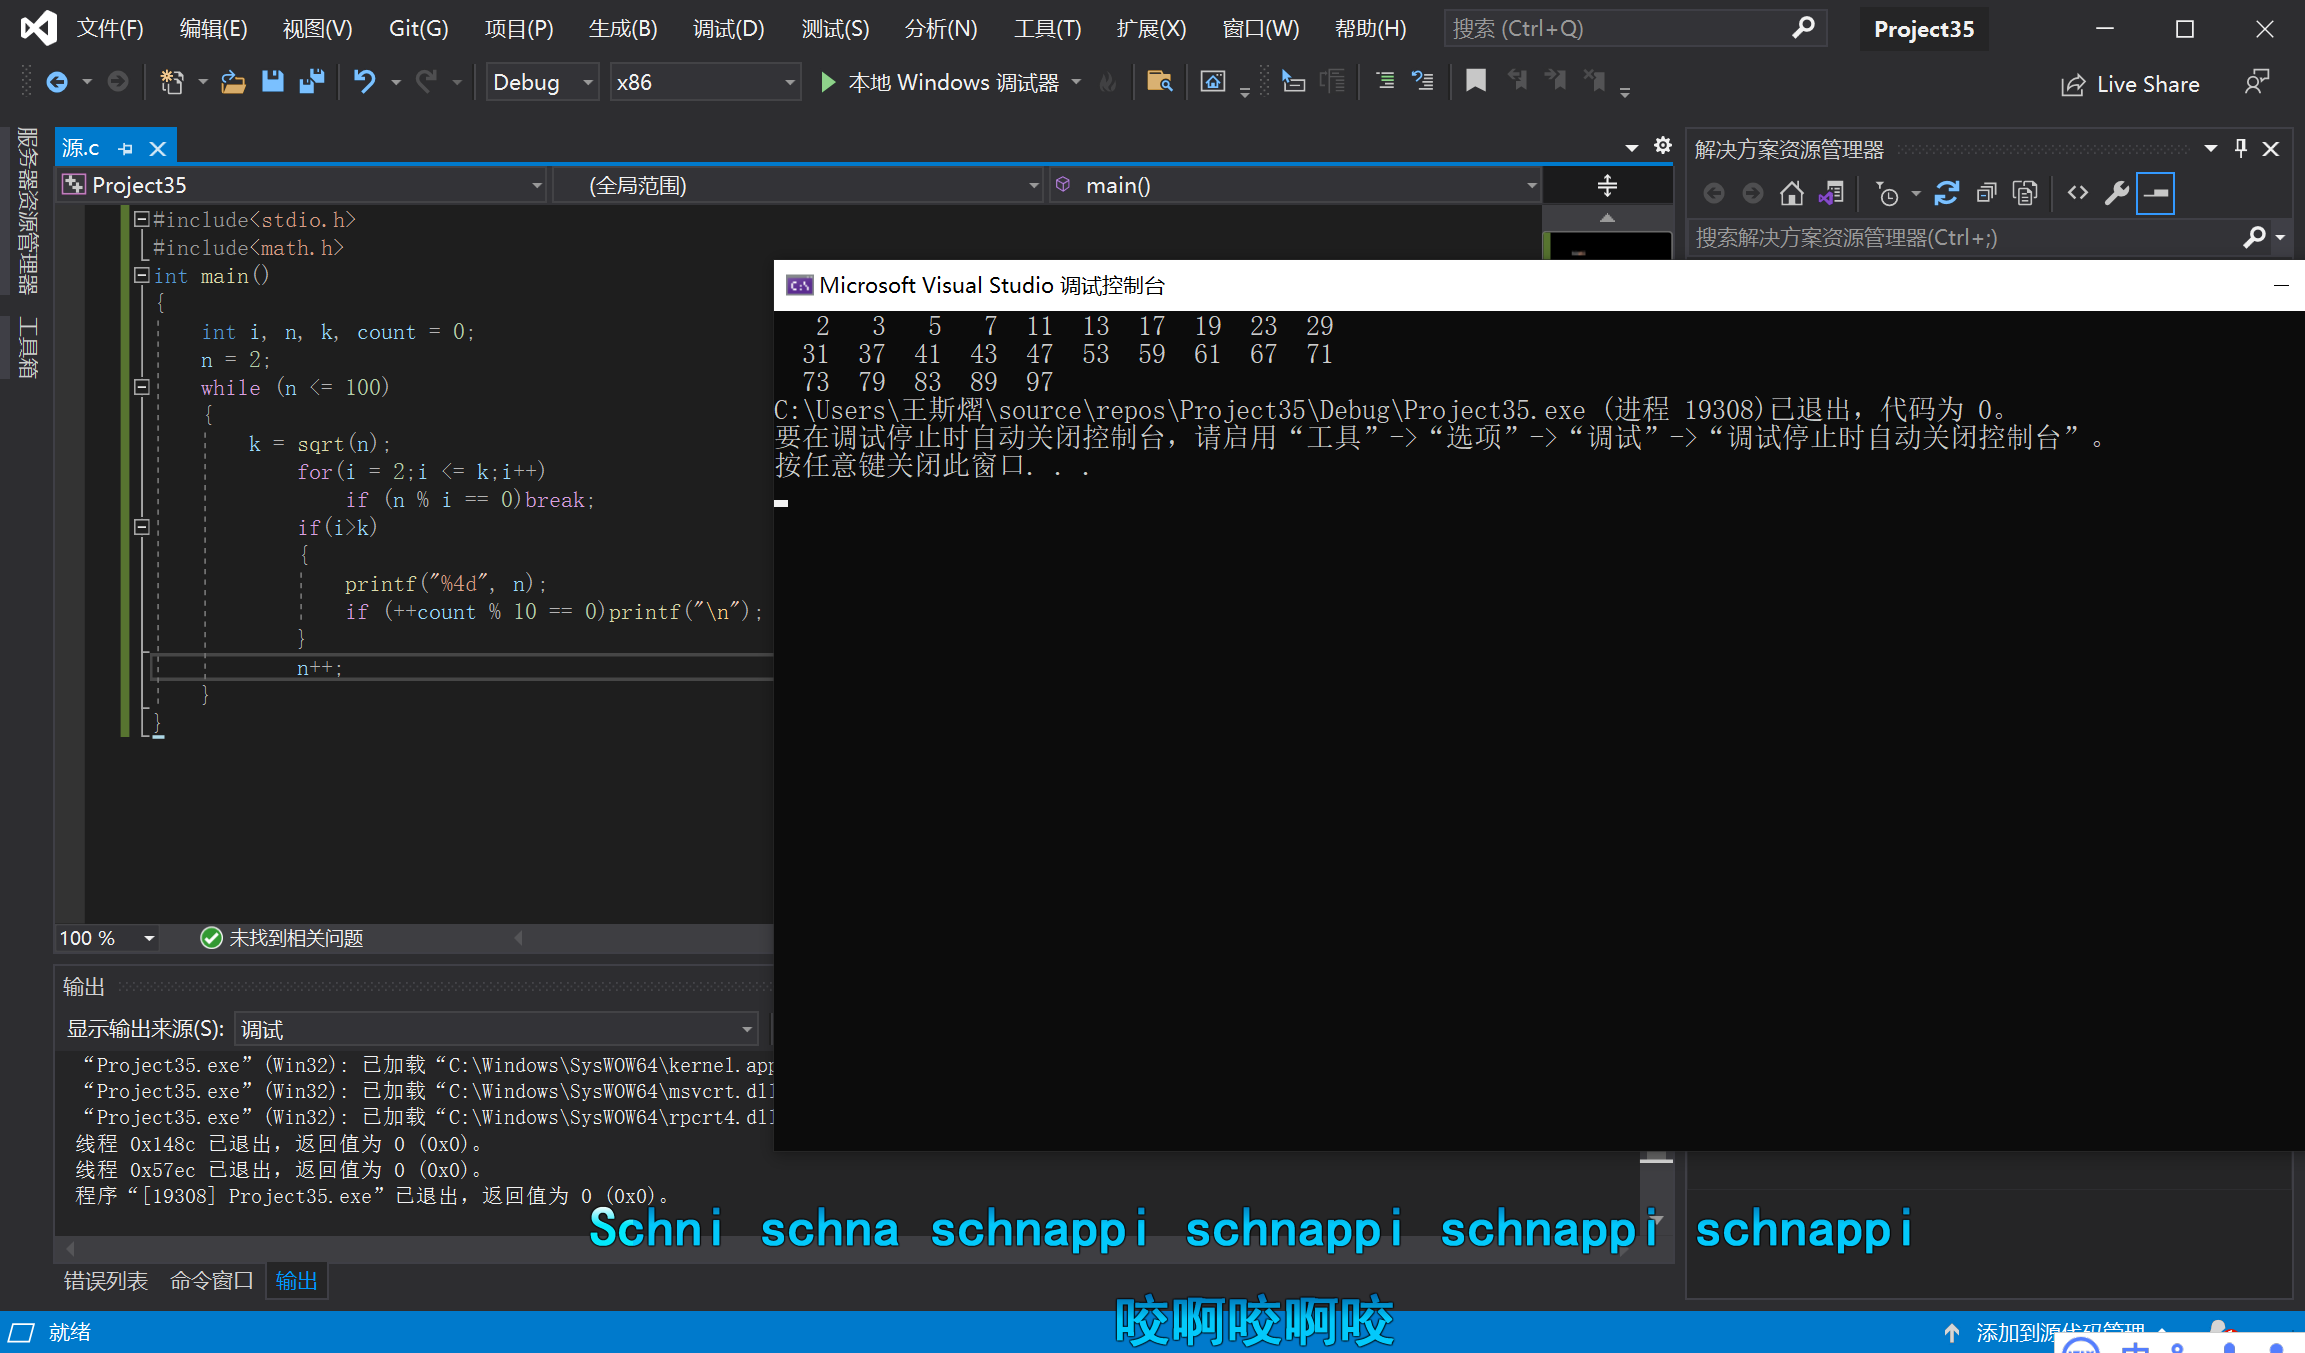Image resolution: width=2305 pixels, height=1353 pixels.
Task: Click Collapse All icon in Solution Explorer
Action: click(x=1986, y=193)
